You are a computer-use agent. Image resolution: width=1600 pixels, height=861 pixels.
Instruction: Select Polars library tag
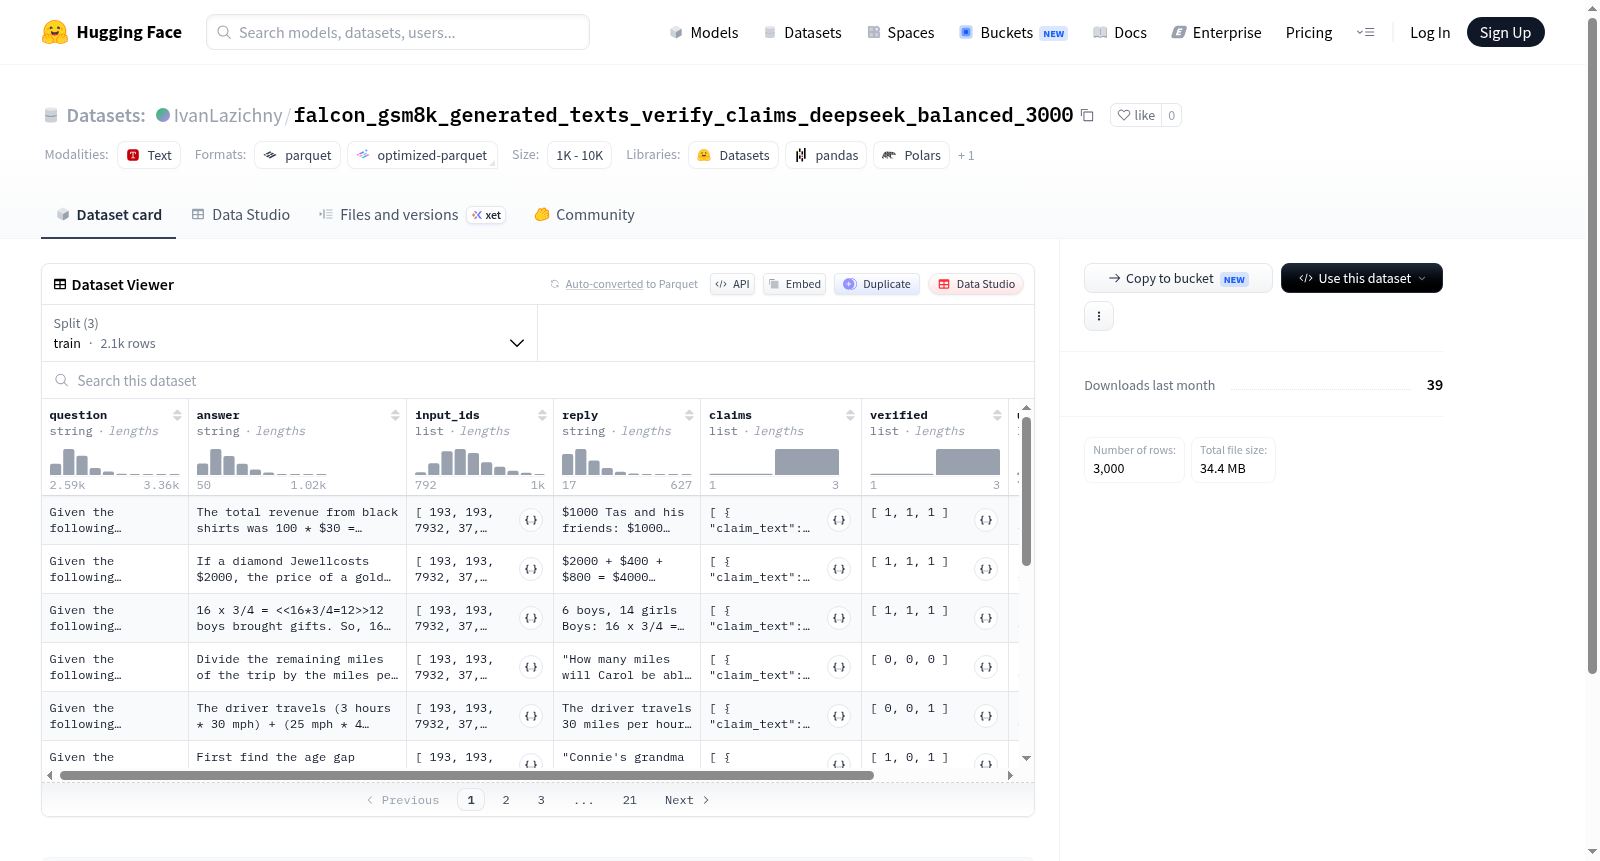tap(911, 155)
